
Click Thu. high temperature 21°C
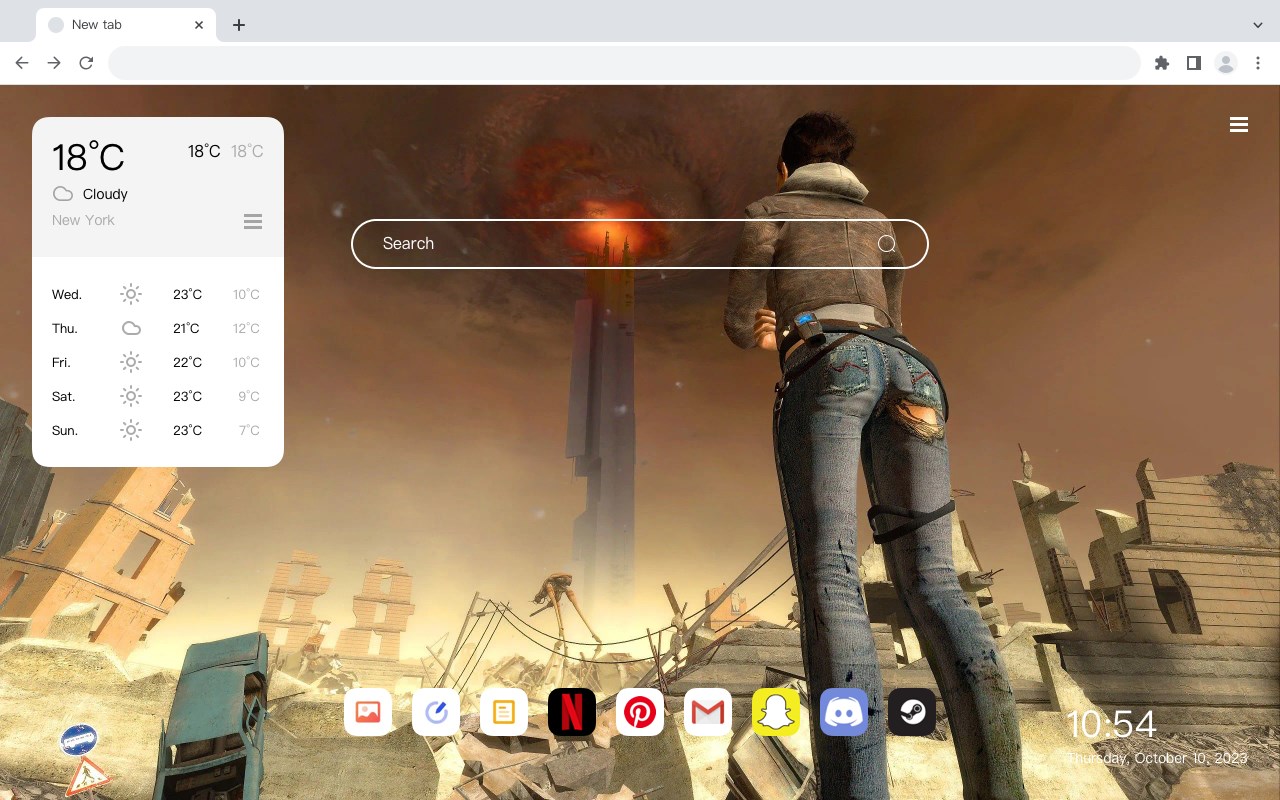coord(187,328)
